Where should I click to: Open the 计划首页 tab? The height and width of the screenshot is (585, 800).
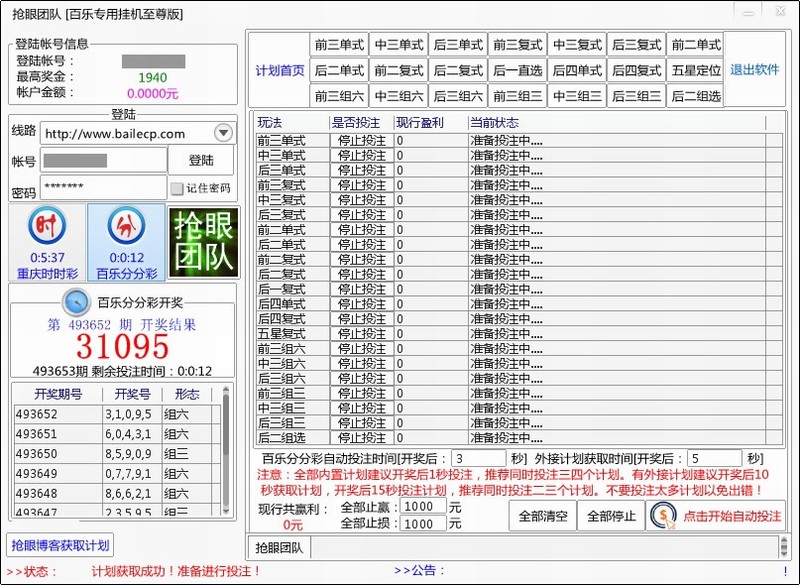pos(279,70)
